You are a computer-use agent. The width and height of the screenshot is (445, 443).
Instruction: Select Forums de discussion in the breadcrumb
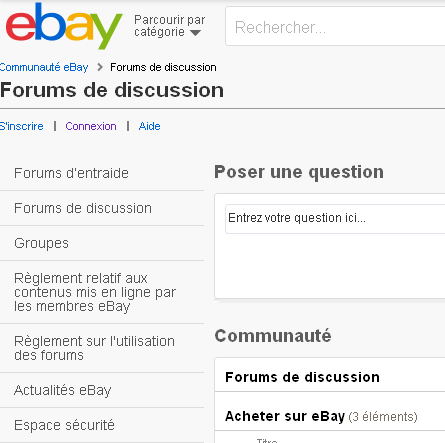click(163, 67)
